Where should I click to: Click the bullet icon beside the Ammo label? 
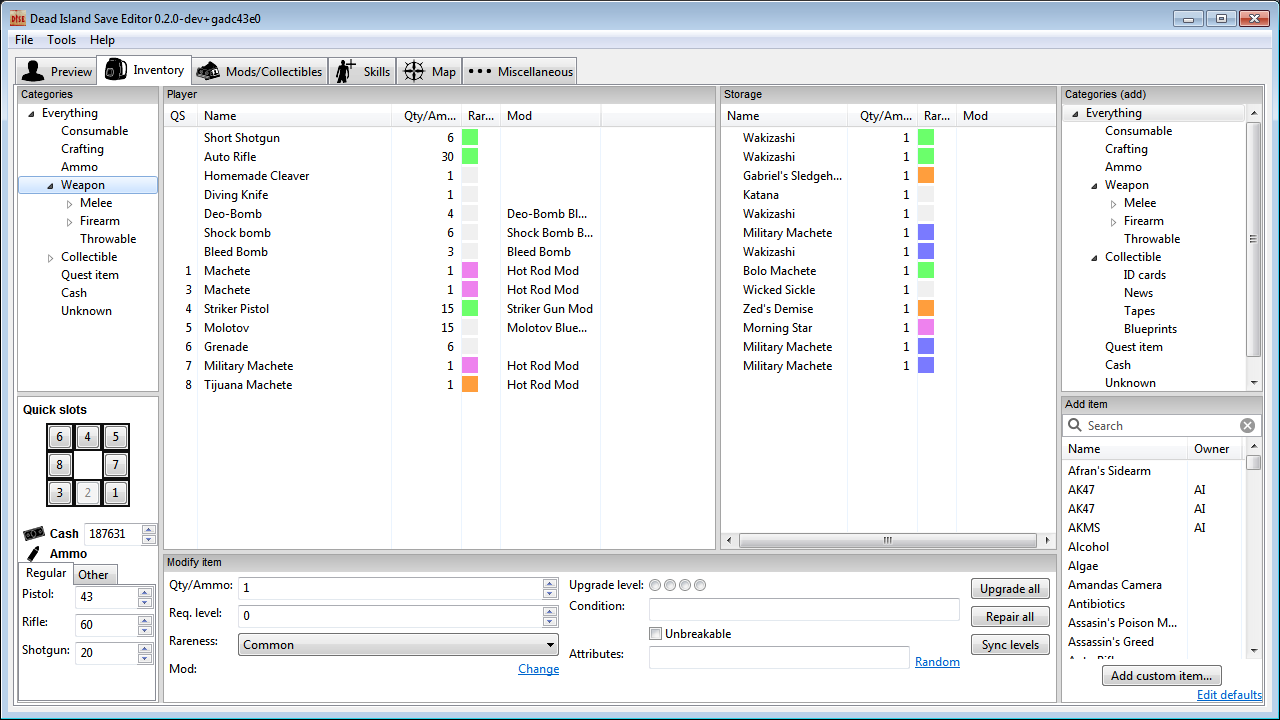click(34, 553)
